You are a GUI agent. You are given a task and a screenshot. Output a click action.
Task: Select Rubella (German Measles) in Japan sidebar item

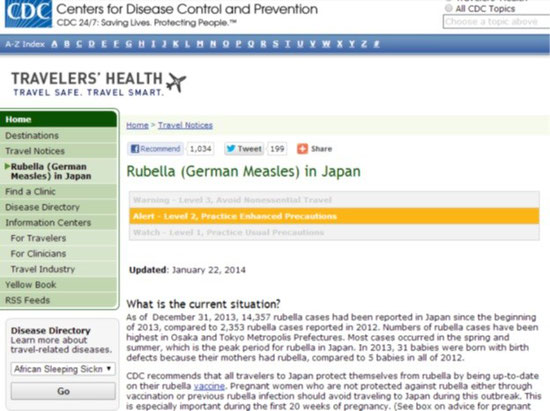pos(58,171)
